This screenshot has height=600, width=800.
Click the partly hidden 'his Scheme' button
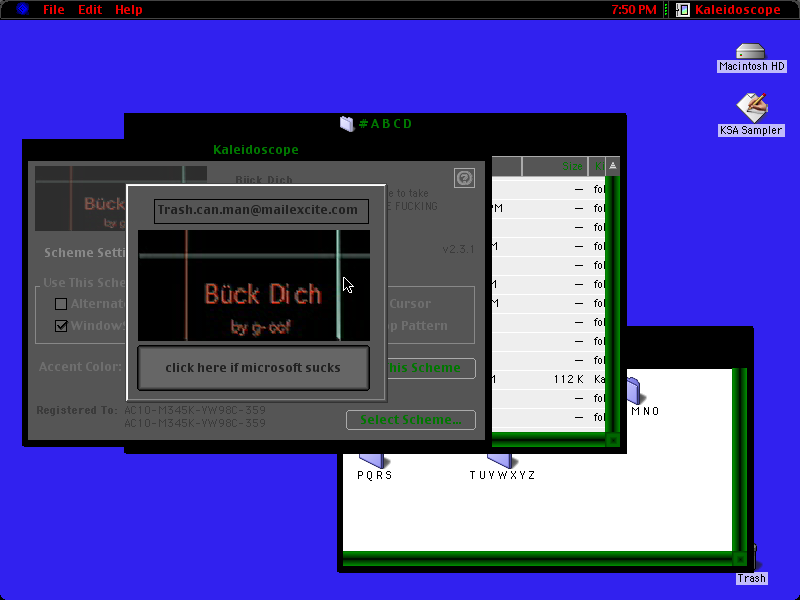[x=431, y=368]
